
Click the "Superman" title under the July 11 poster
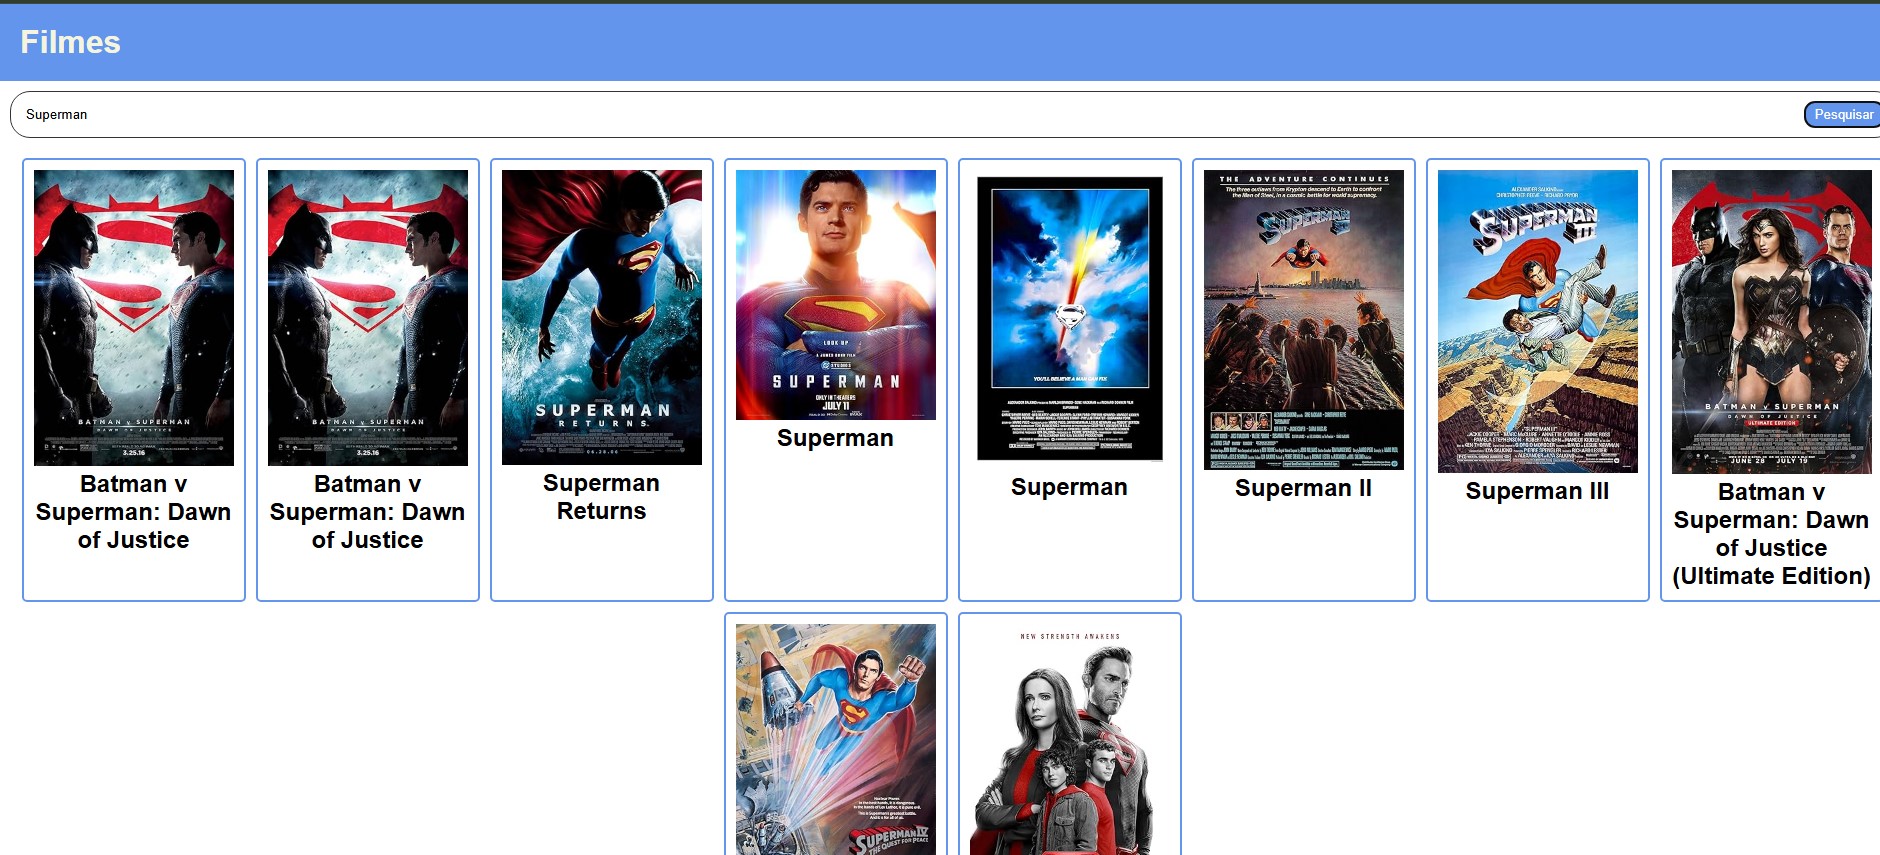pos(835,438)
